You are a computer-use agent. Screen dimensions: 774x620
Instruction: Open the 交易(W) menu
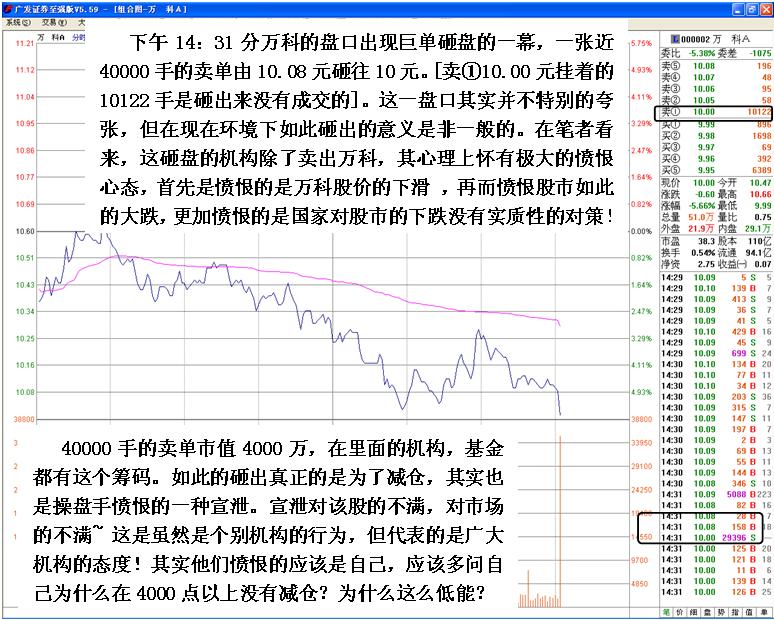click(54, 23)
